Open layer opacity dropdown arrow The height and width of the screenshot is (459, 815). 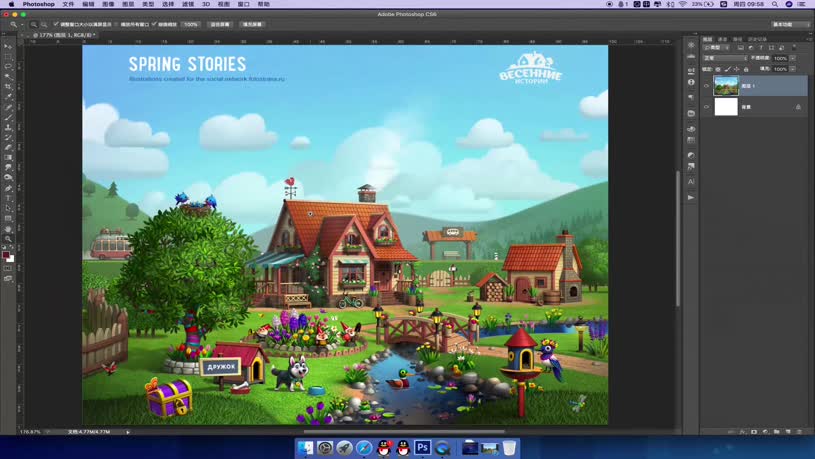(x=793, y=58)
